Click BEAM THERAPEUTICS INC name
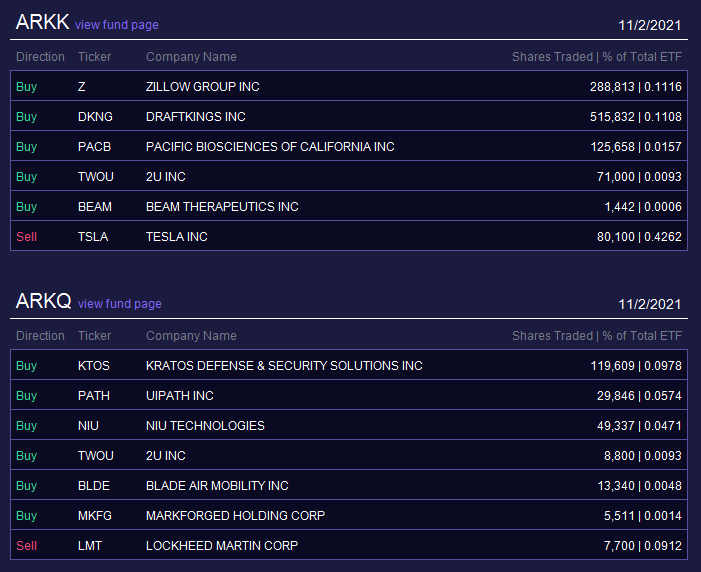The height and width of the screenshot is (572, 701). tap(222, 207)
